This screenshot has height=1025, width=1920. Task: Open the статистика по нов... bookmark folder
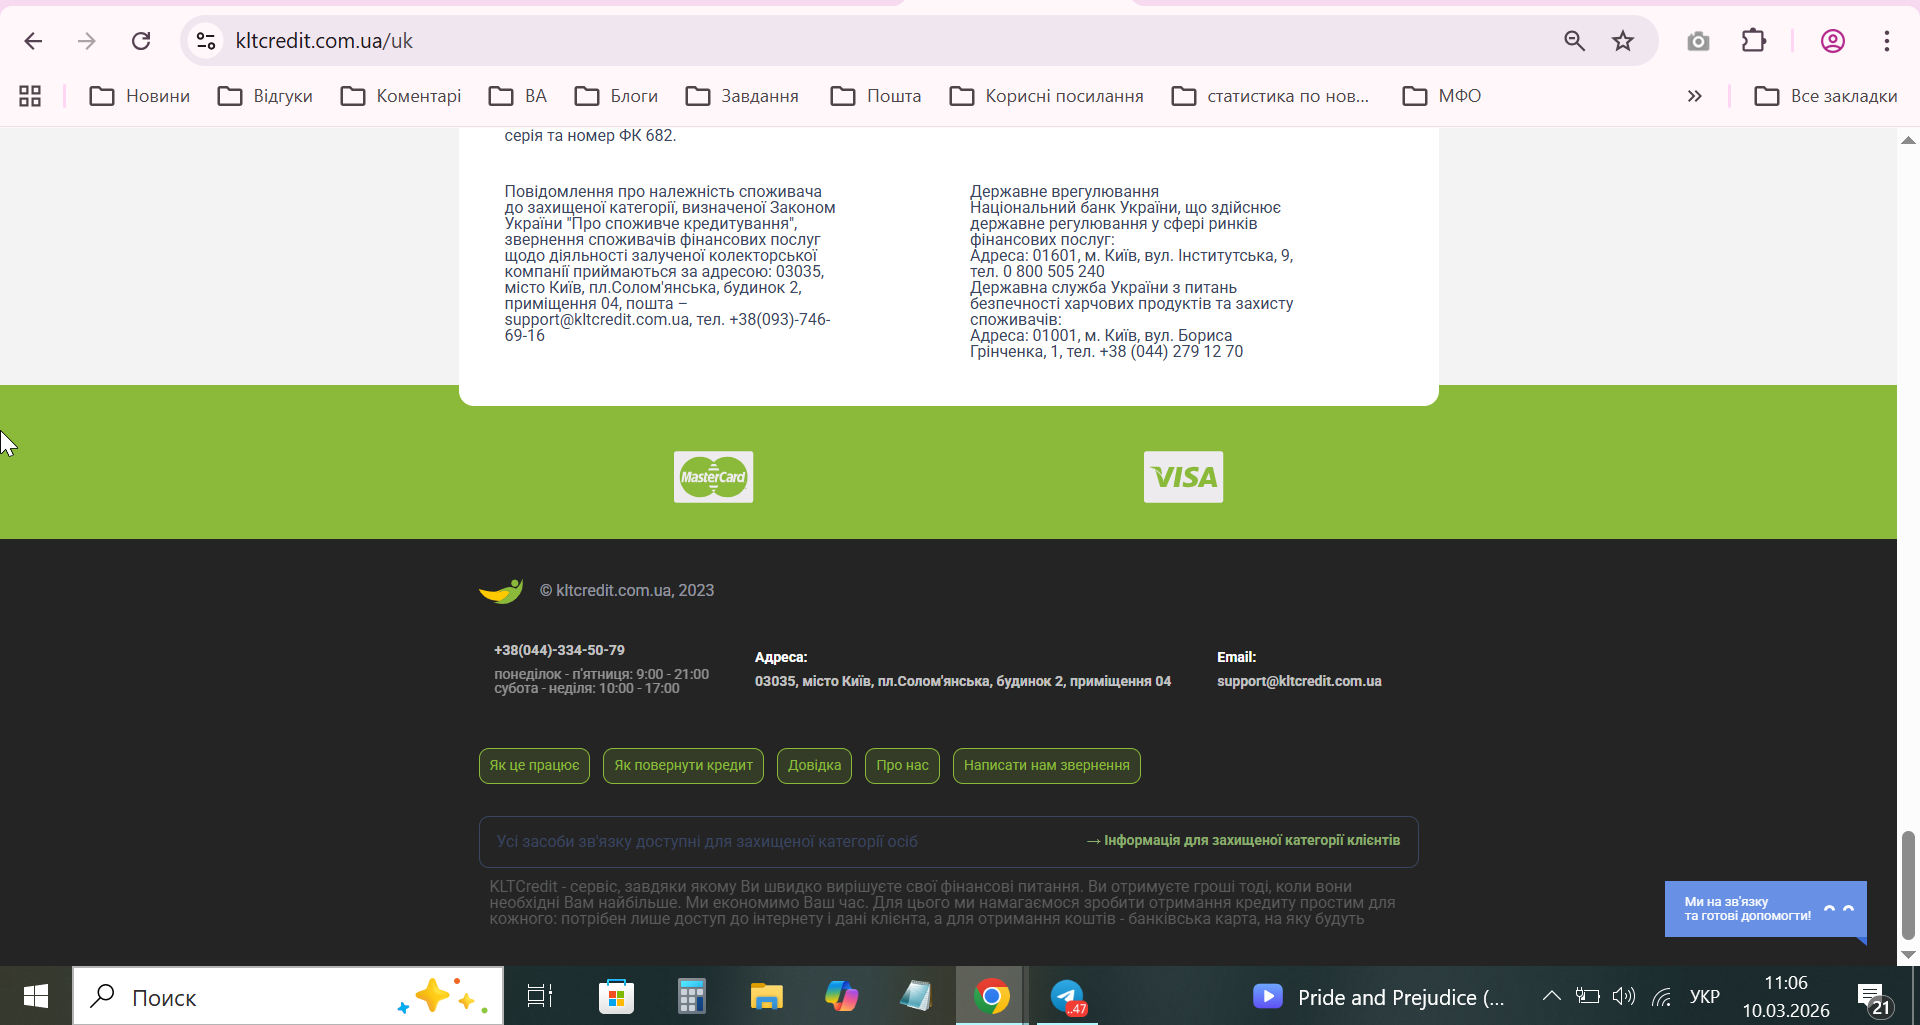coord(1270,96)
